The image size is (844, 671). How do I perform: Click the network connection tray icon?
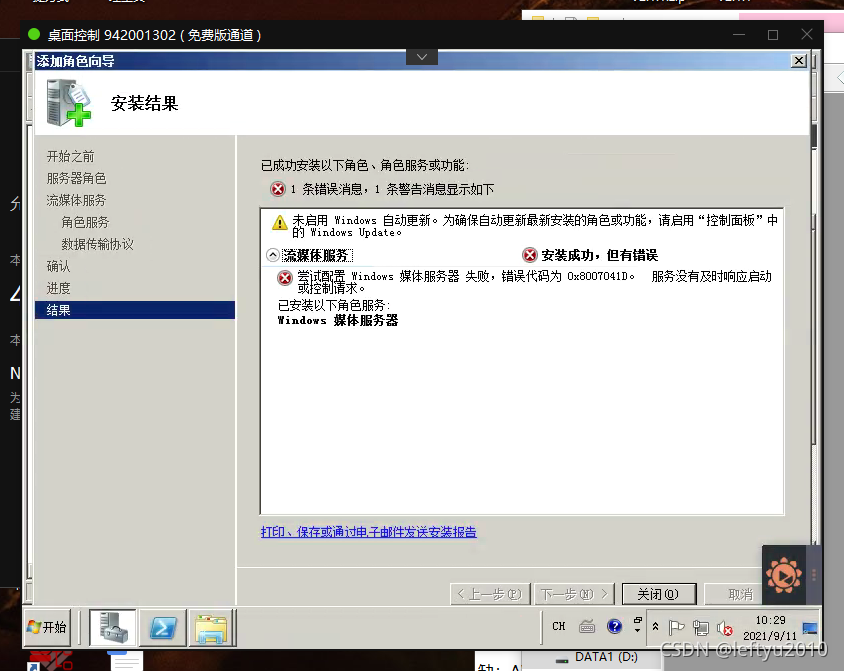pos(700,627)
